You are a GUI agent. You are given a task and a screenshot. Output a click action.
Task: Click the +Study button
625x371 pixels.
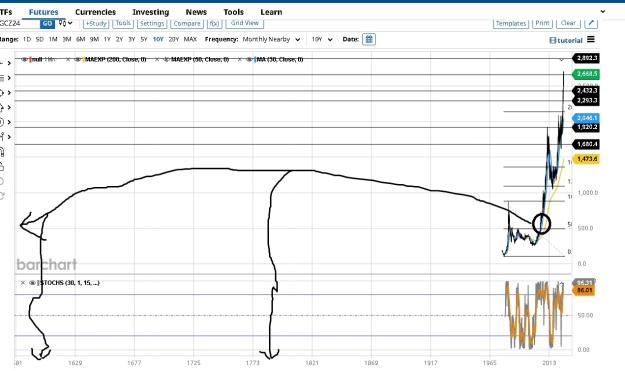[x=96, y=24]
